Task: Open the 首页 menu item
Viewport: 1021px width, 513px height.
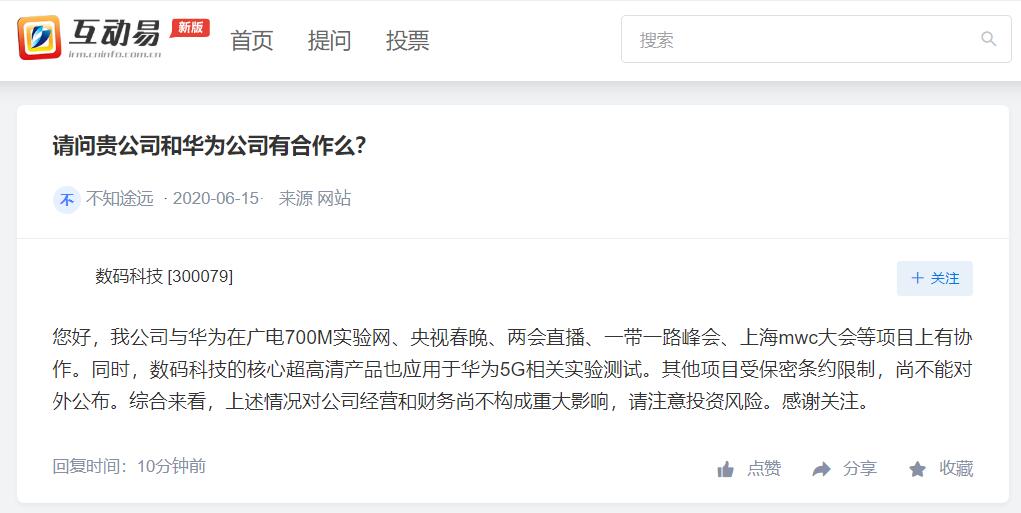Action: [x=251, y=40]
